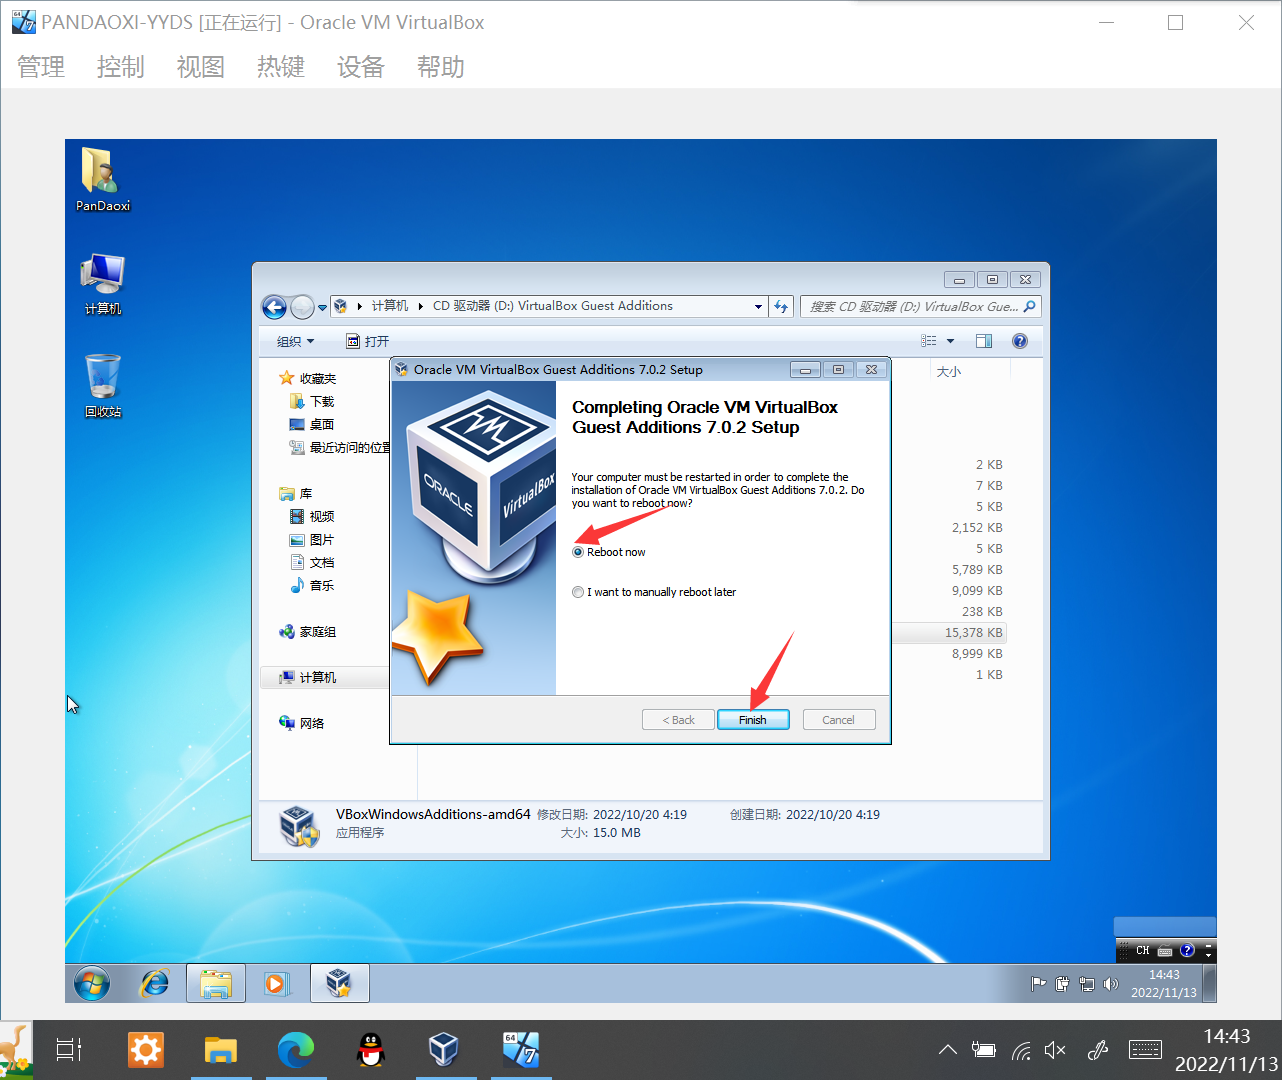Image resolution: width=1282 pixels, height=1080 pixels.
Task: Select the 计算机 desktop icon
Action: click(102, 284)
